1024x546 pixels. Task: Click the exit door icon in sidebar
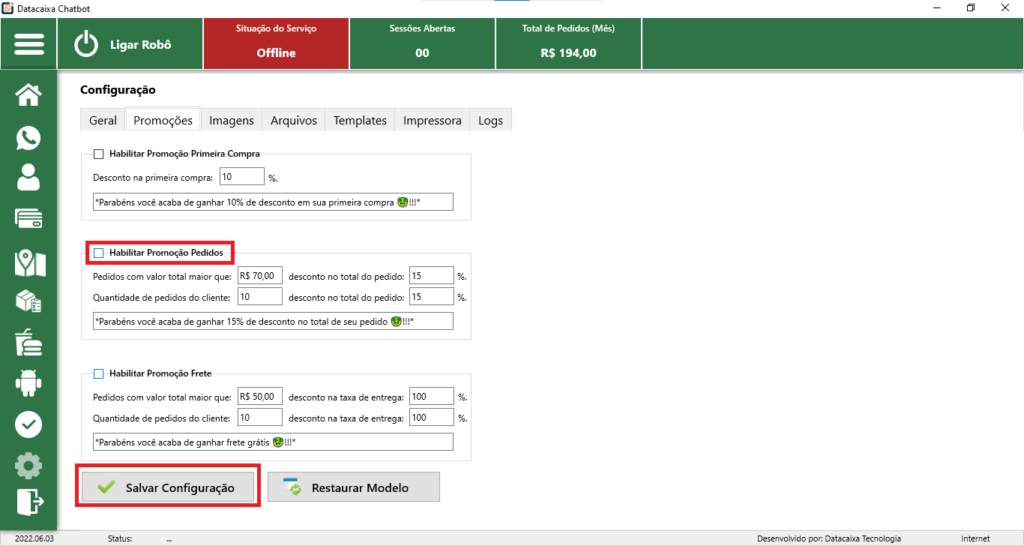tap(30, 502)
